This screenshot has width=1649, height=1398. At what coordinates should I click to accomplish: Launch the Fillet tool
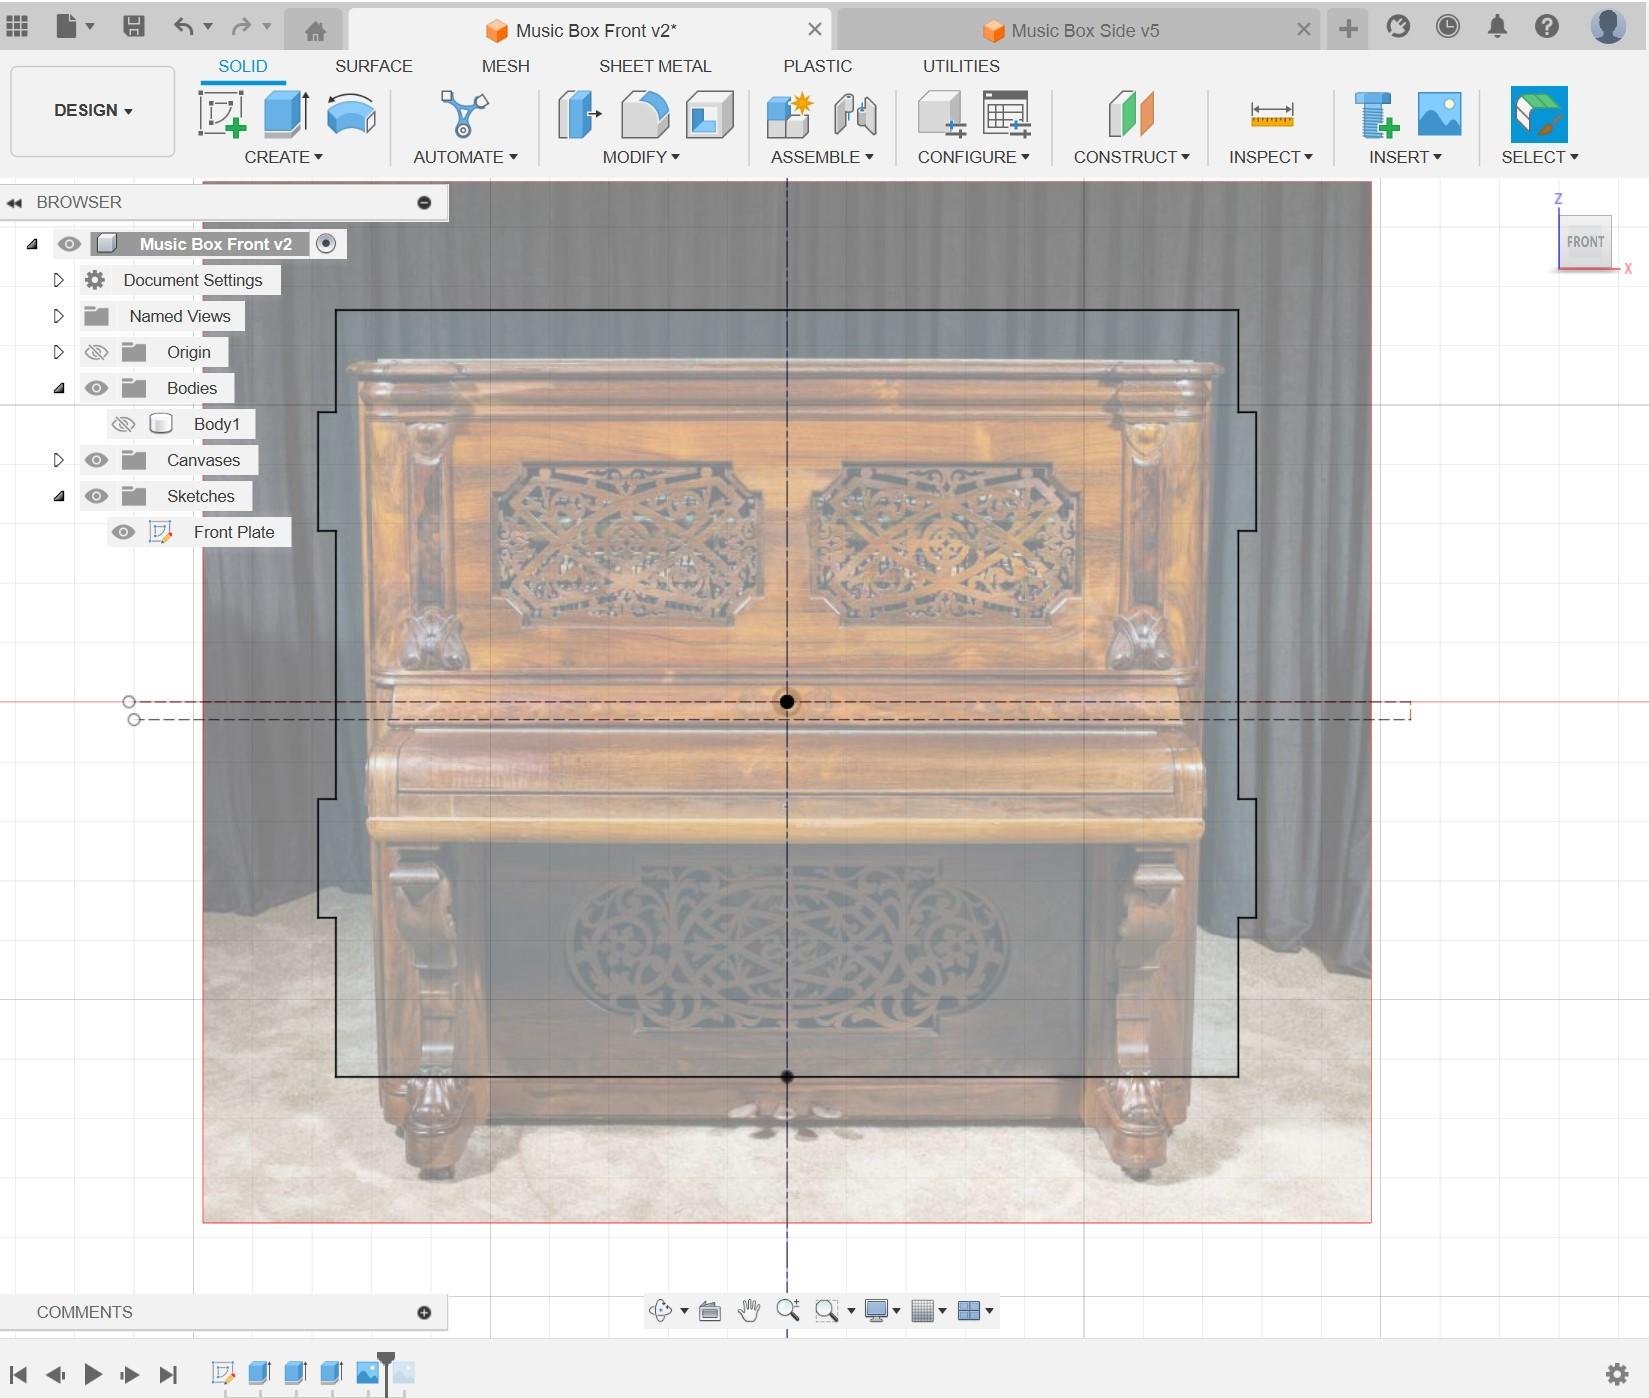click(644, 115)
